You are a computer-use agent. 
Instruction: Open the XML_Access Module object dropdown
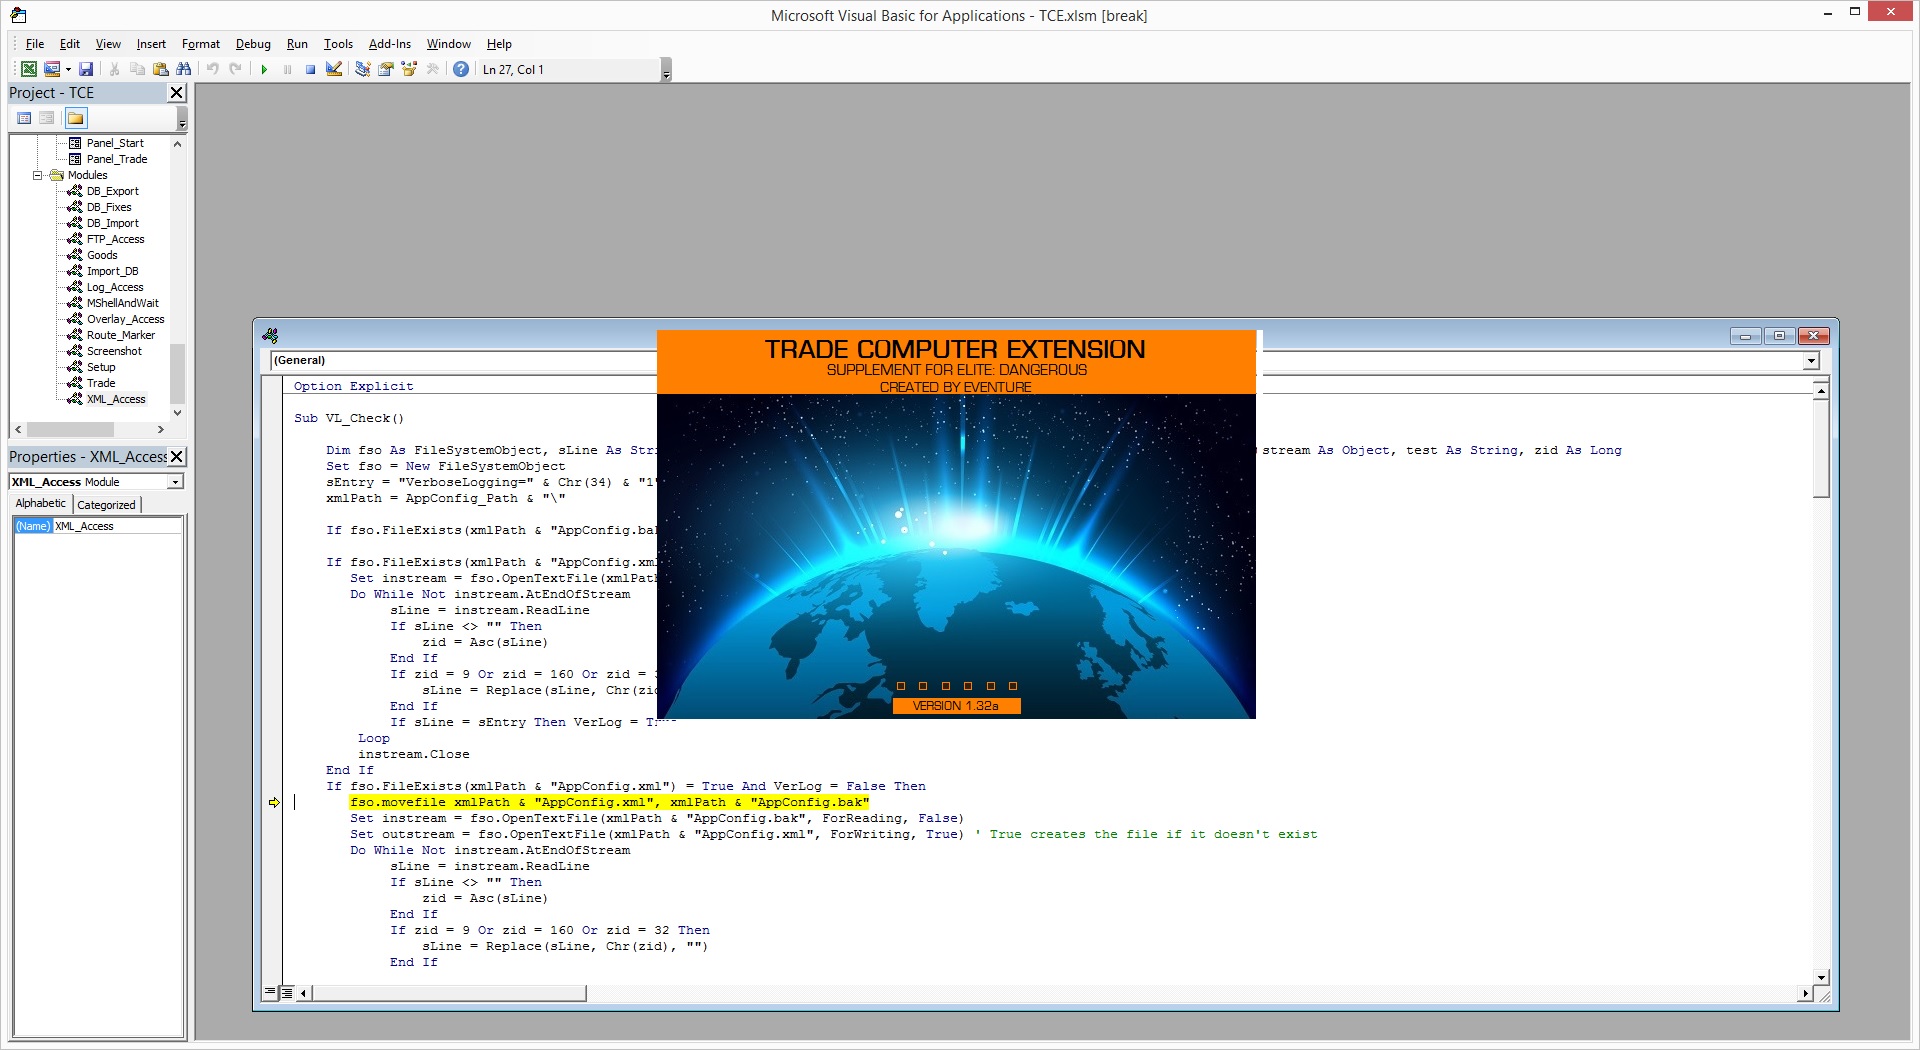point(176,482)
